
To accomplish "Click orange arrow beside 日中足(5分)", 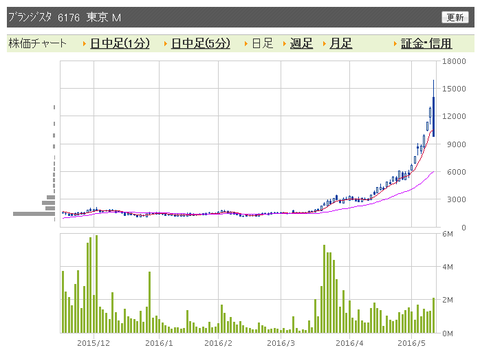I will 165,44.
